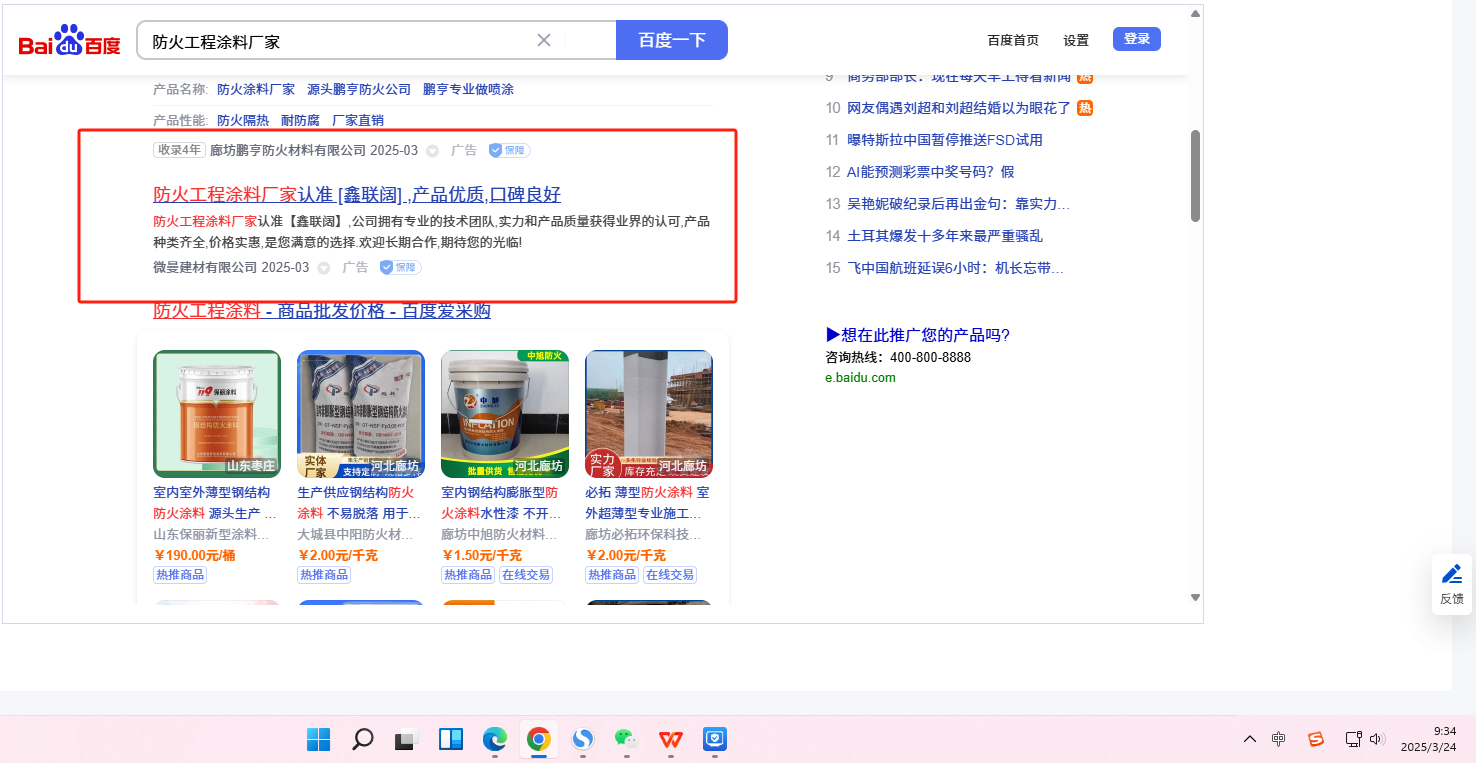1476x763 pixels.
Task: Open the 中旭防火 bucket product image
Action: click(505, 414)
